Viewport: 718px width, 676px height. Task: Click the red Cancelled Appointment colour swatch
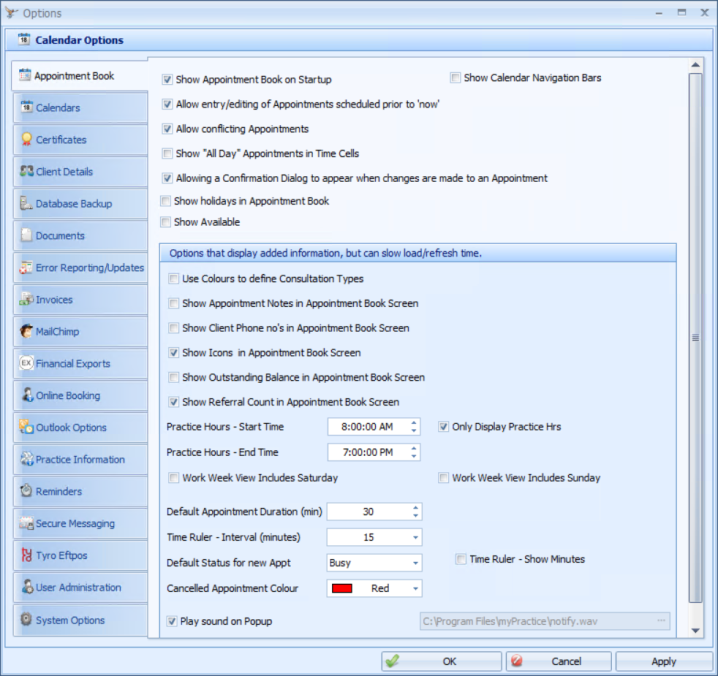[x=342, y=589]
